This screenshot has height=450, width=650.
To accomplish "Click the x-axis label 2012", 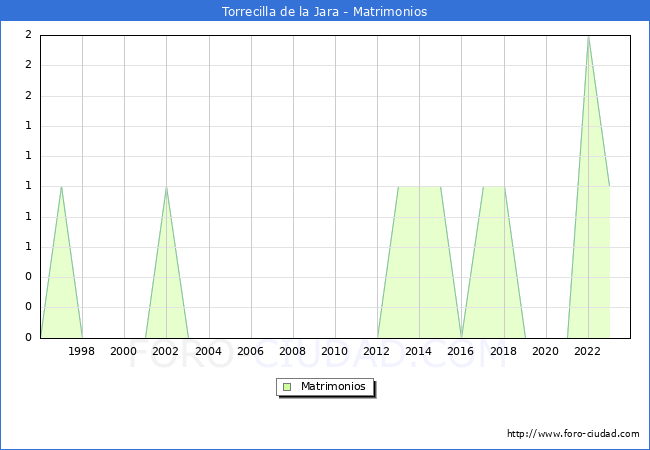I will (376, 351).
